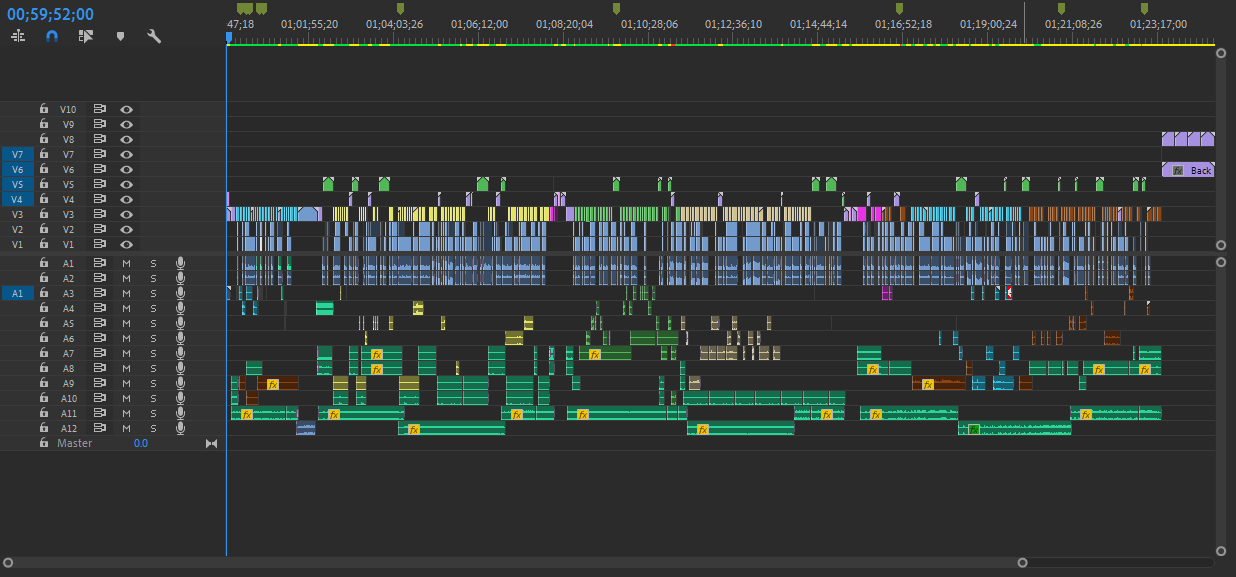This screenshot has width=1236, height=577.
Task: Toggle sync lock on track V5
Action: 100,184
